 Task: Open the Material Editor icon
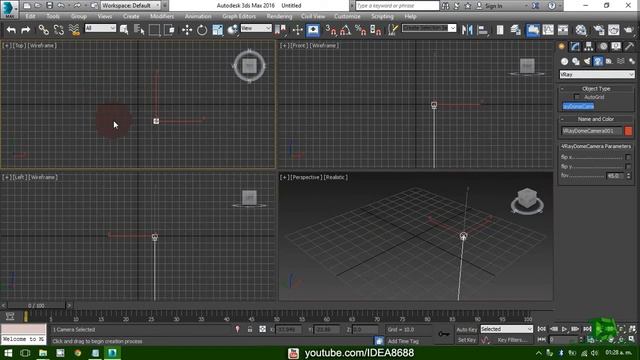click(581, 30)
